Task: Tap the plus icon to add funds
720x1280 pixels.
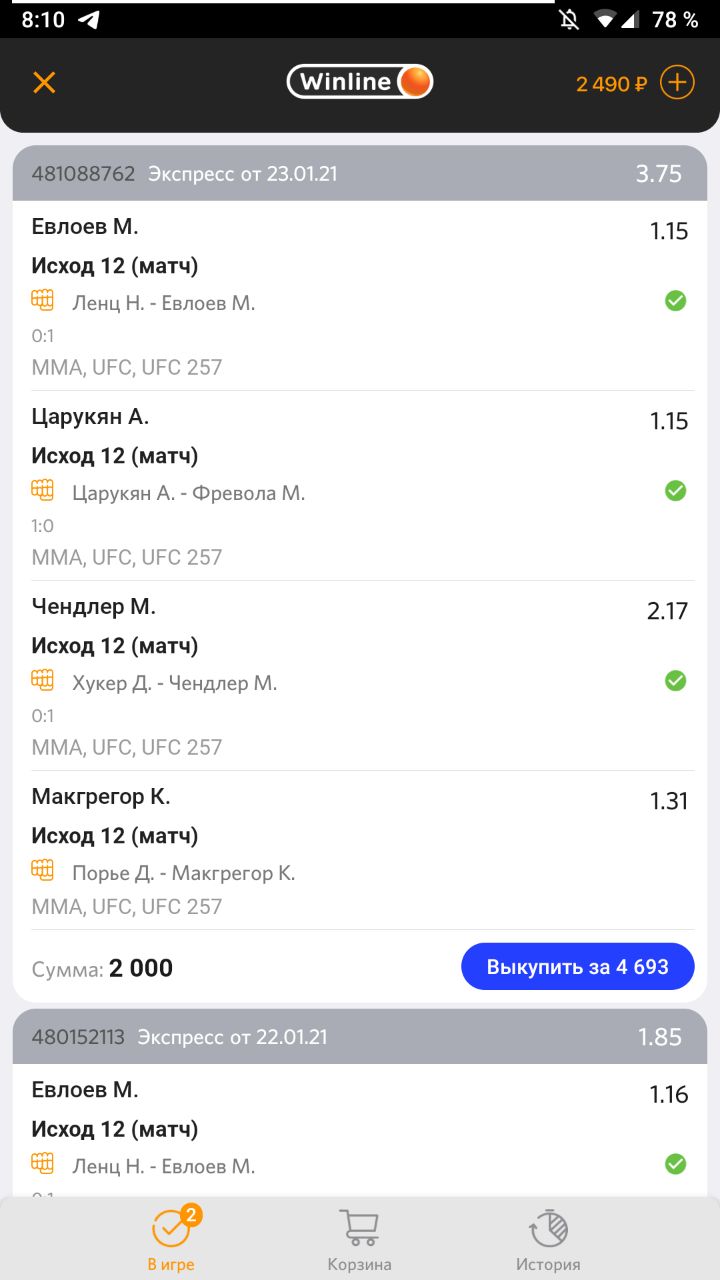Action: point(677,82)
